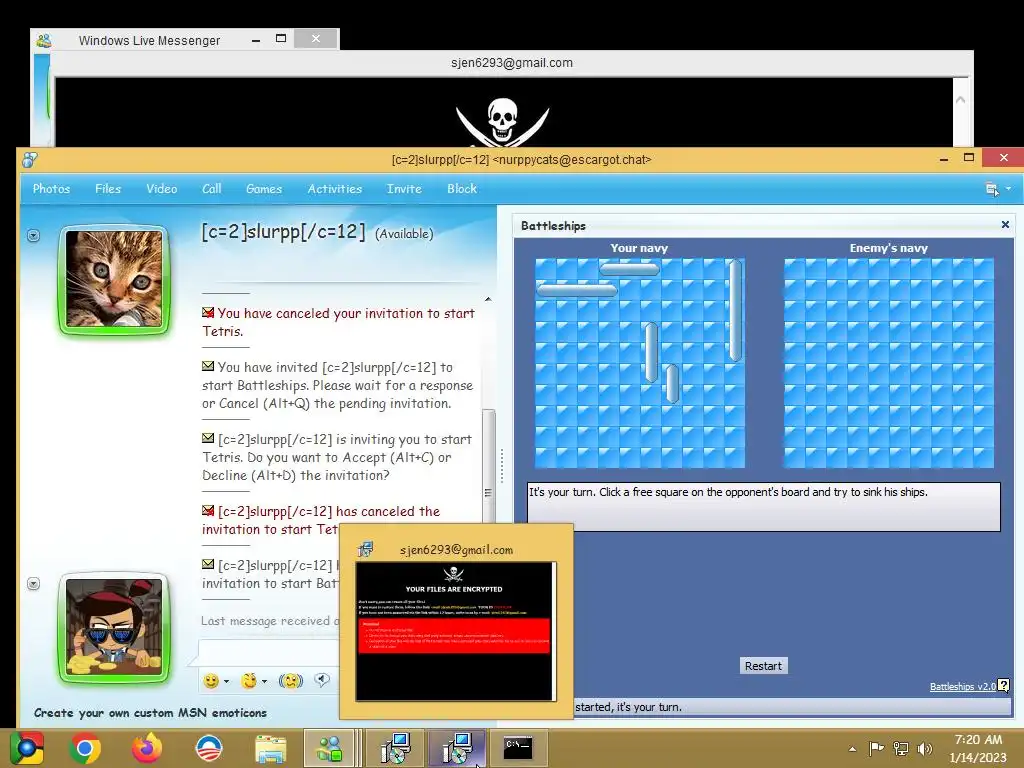1024x768 pixels.
Task: Click the horizontal ship in Your navy top row
Action: click(630, 268)
